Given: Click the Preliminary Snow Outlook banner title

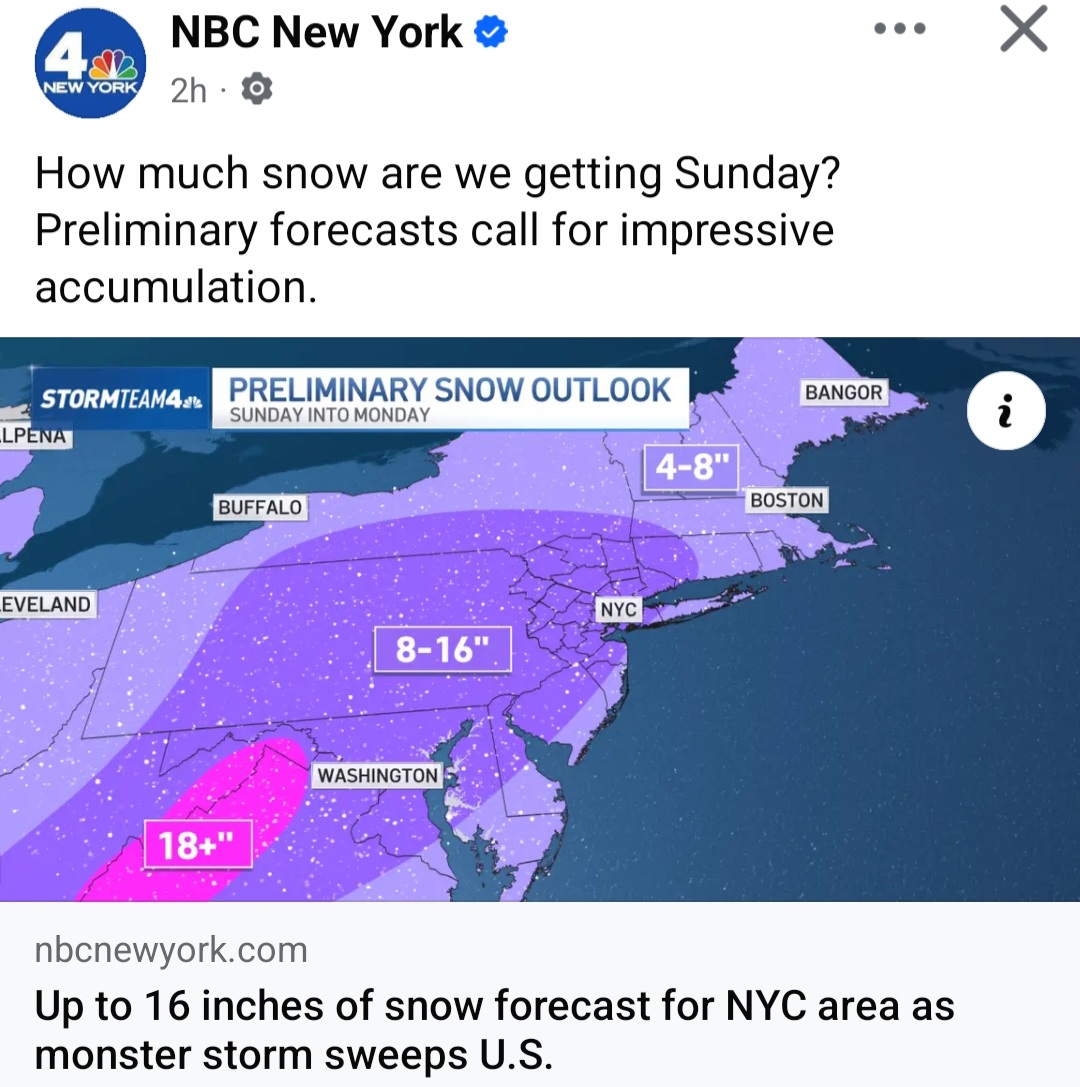Looking at the screenshot, I should tap(450, 390).
